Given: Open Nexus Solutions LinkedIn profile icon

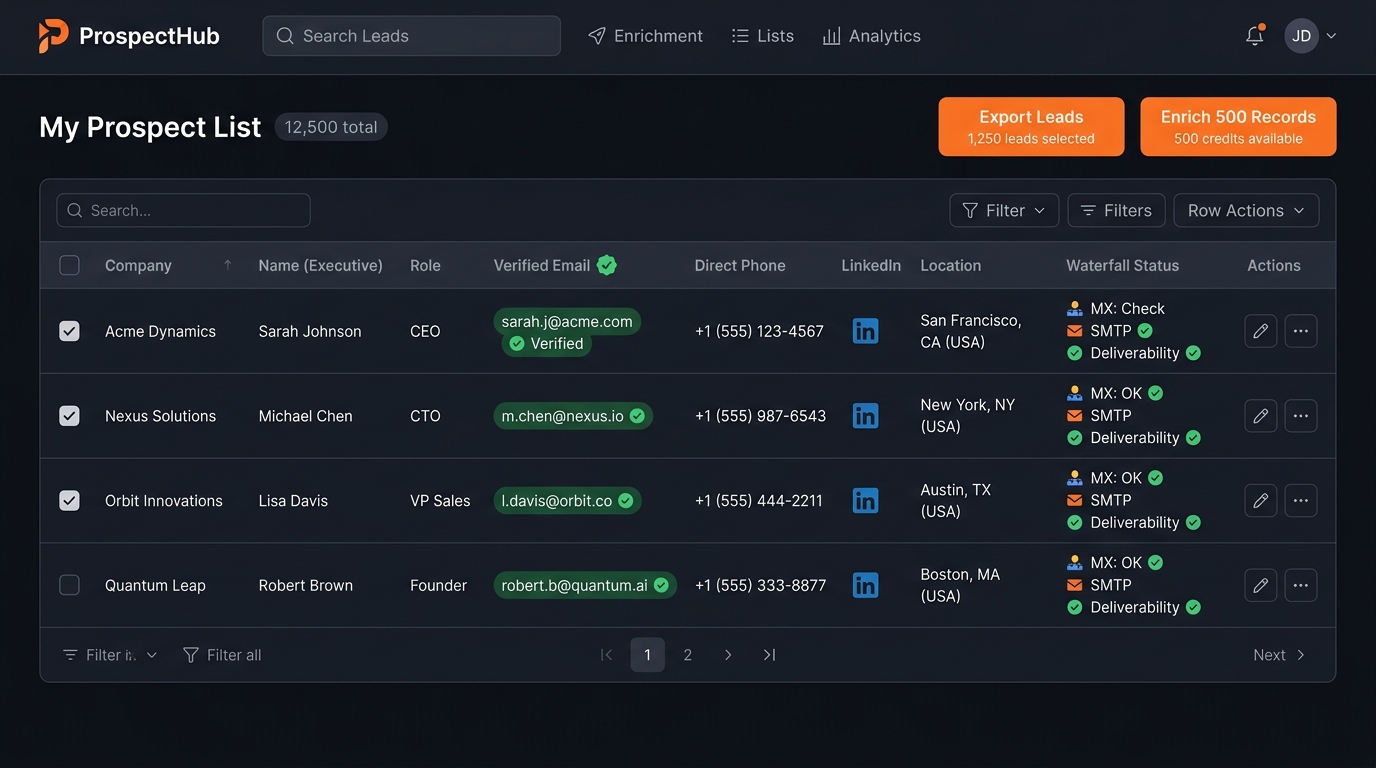Looking at the screenshot, I should 865,416.
